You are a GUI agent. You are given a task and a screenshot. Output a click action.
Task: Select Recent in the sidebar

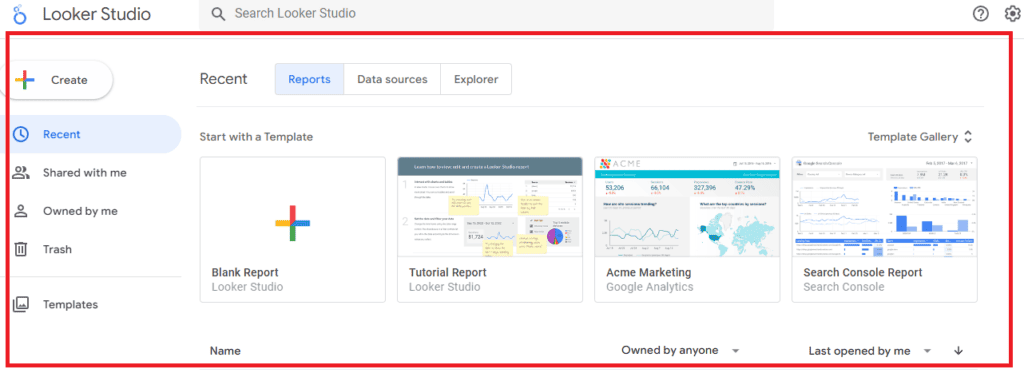94,134
